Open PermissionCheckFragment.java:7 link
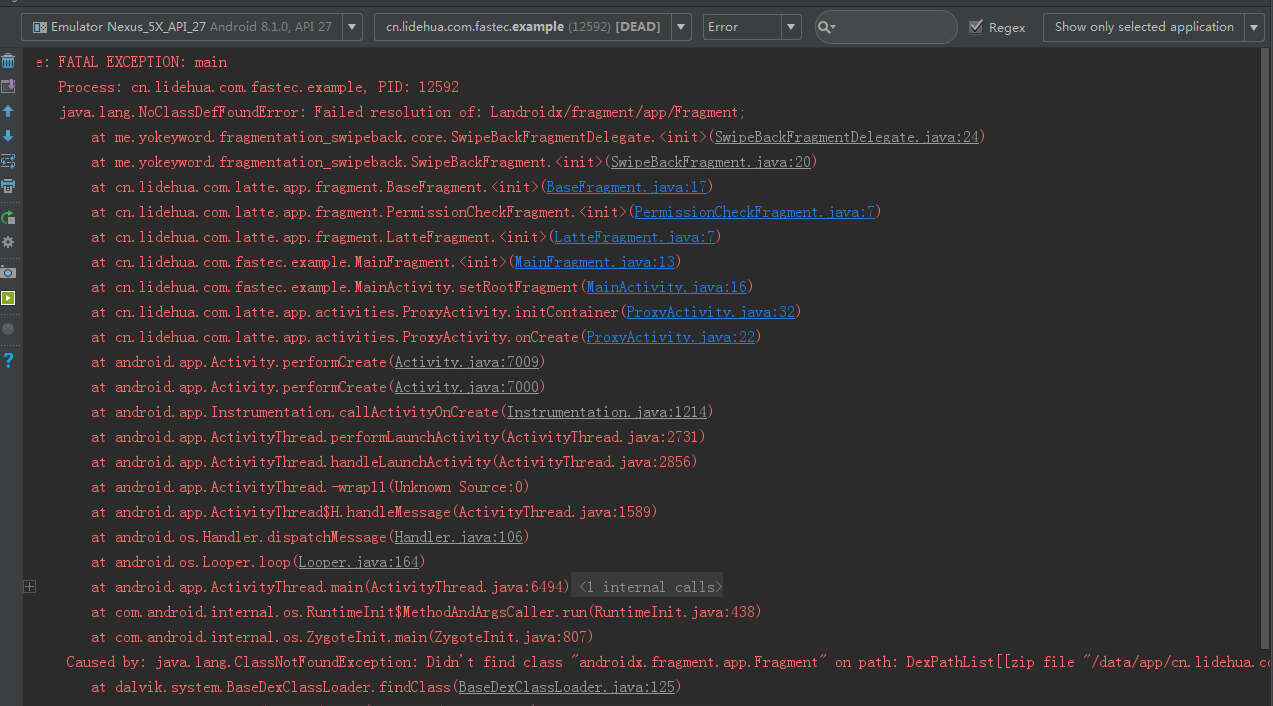This screenshot has width=1273, height=706. [x=755, y=212]
